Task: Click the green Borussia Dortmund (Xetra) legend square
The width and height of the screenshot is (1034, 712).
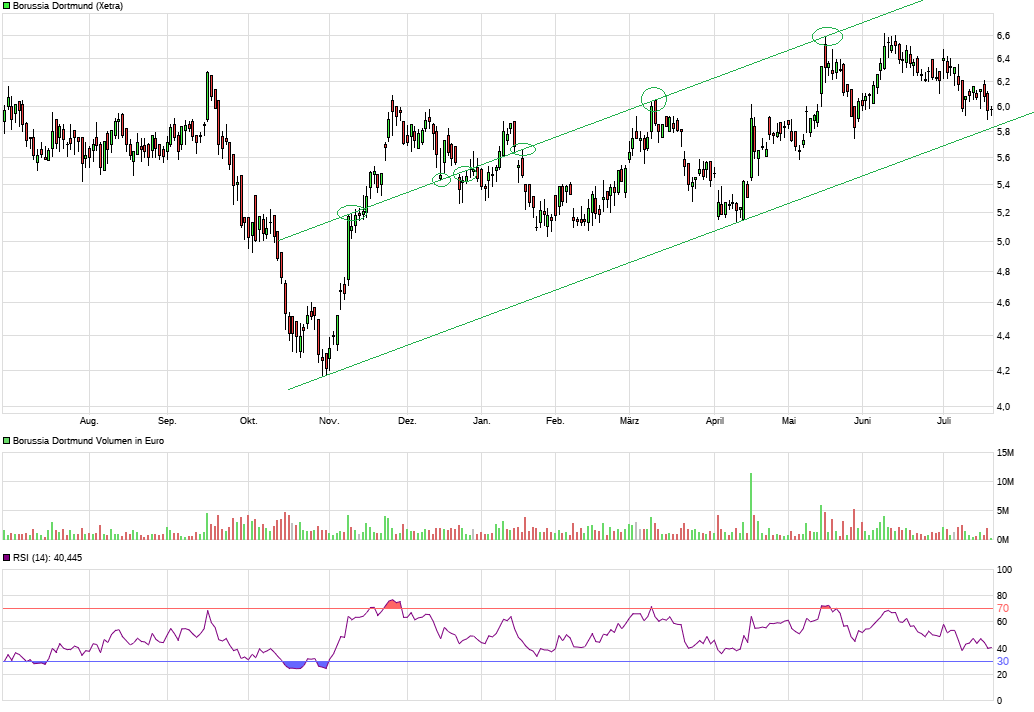Action: pos(6,6)
